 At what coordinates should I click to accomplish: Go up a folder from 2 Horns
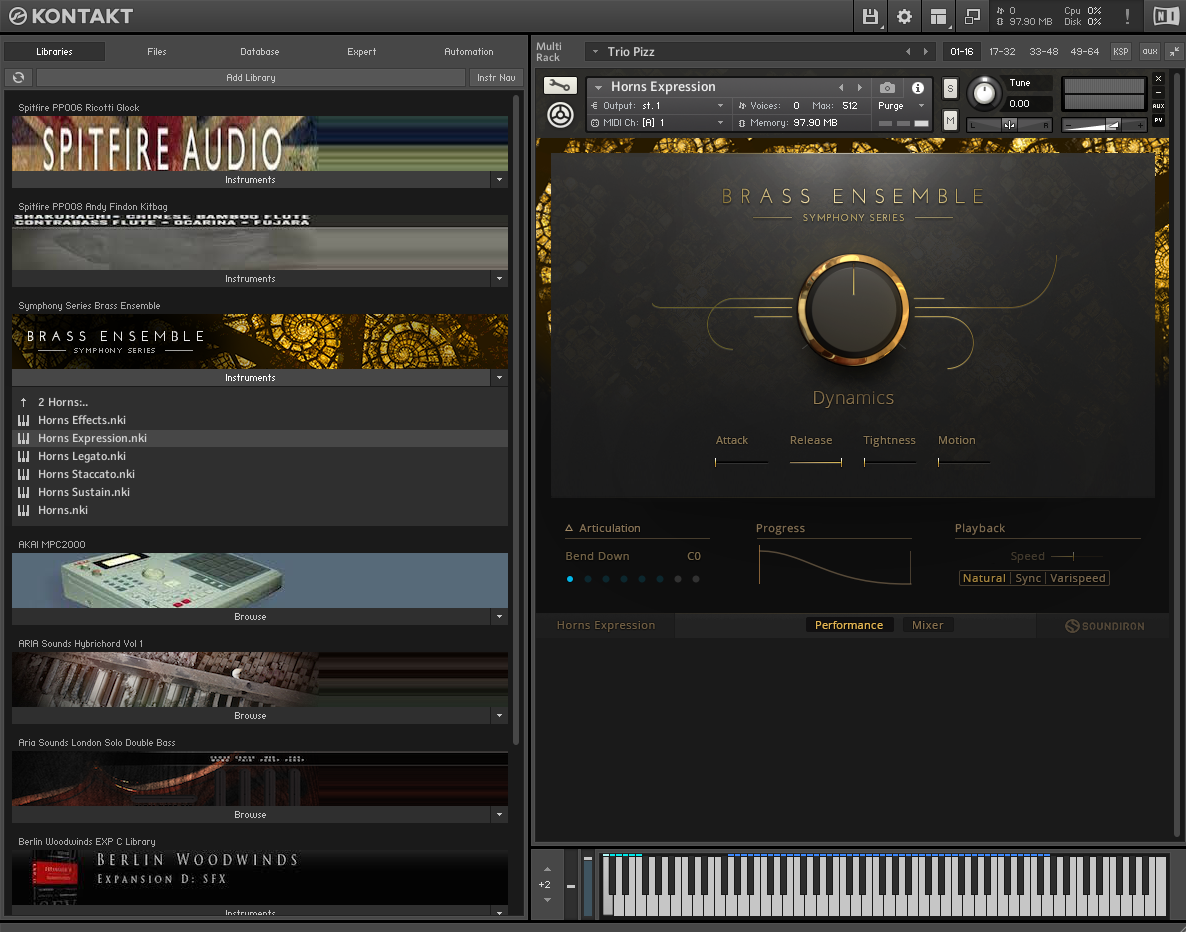23,402
